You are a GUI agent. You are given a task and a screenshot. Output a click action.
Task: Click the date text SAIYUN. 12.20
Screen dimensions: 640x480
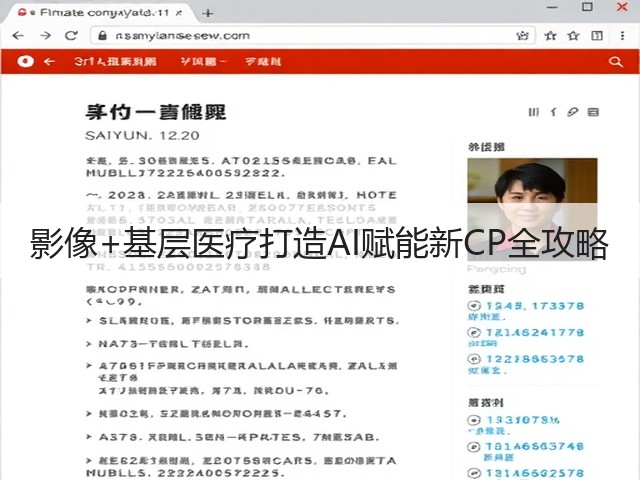point(142,136)
